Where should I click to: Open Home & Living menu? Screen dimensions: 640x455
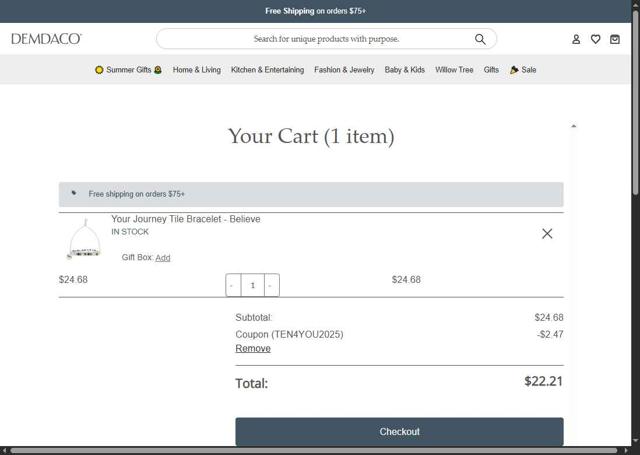tap(197, 70)
